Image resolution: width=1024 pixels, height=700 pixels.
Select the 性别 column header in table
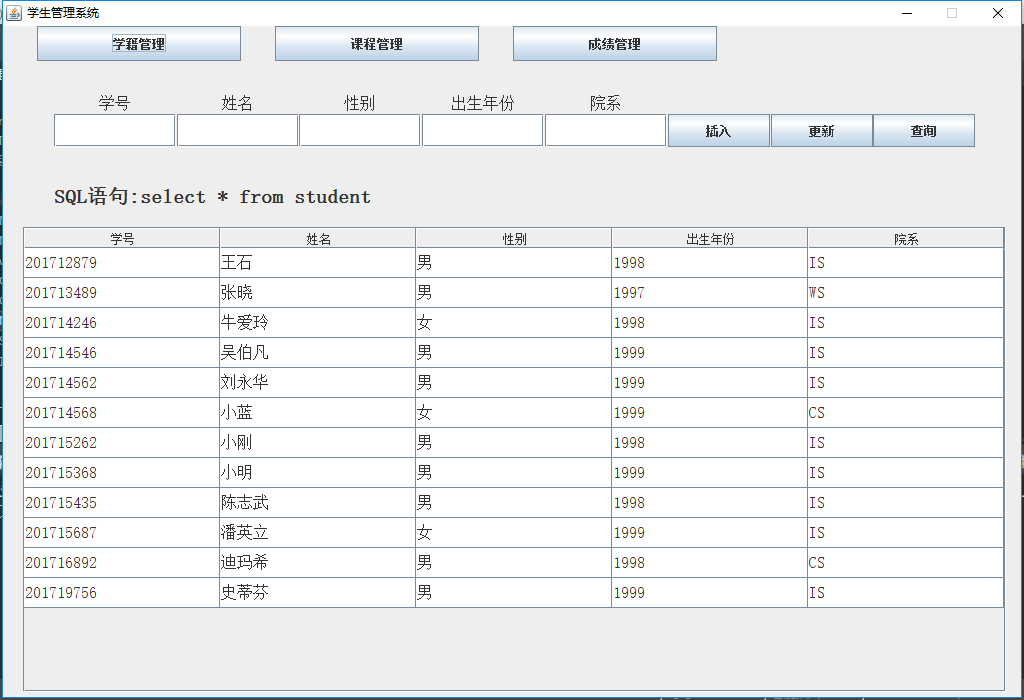coord(513,238)
